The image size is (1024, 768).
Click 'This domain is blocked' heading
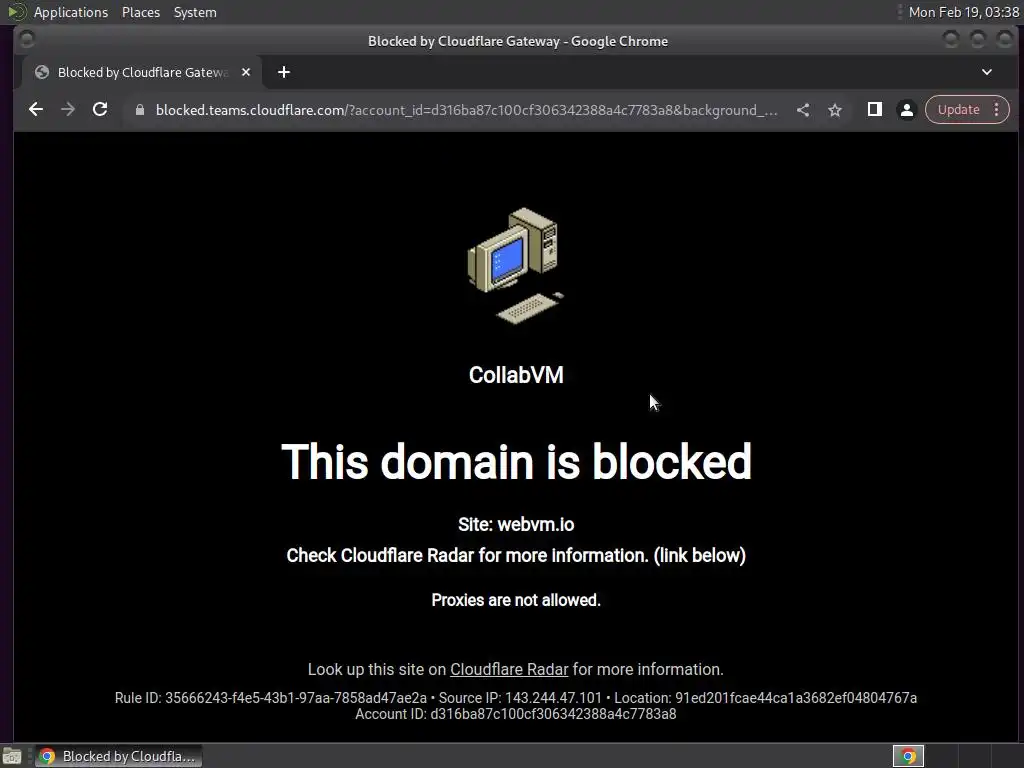[516, 462]
